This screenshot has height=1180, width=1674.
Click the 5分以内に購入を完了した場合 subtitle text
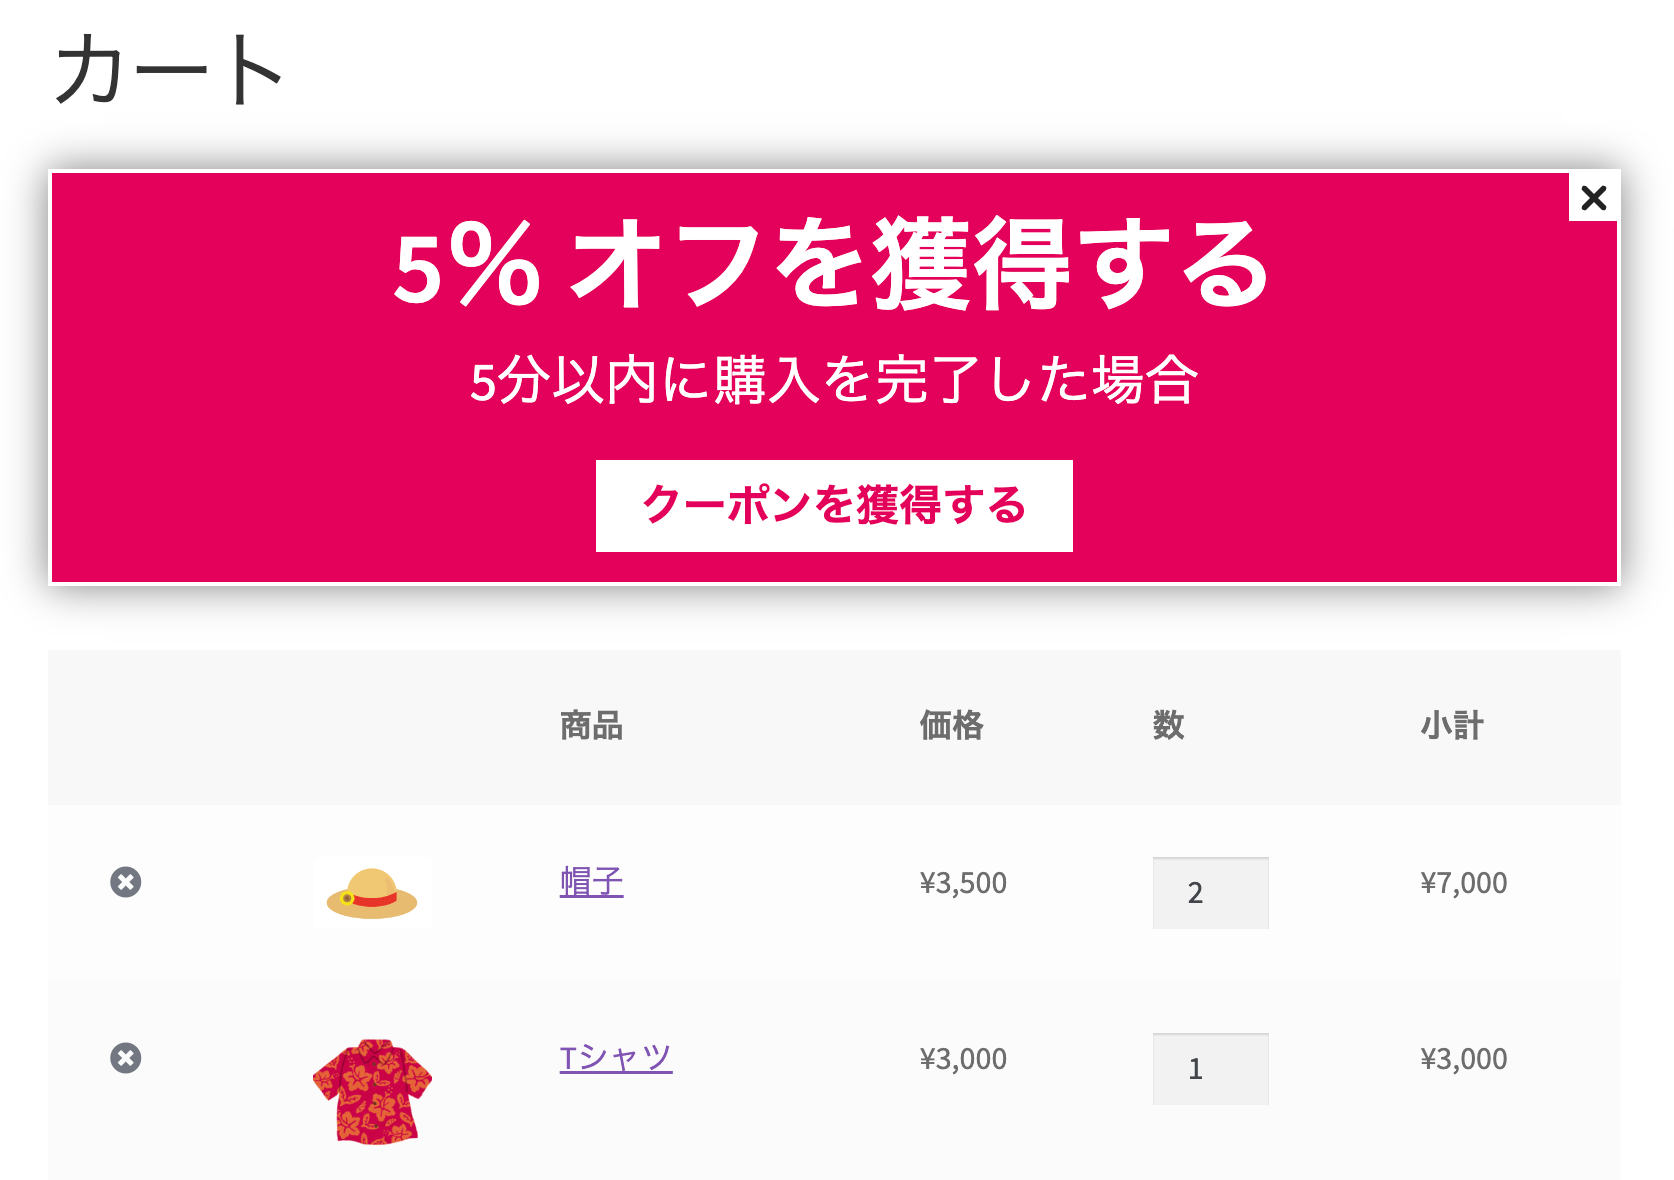coord(834,380)
